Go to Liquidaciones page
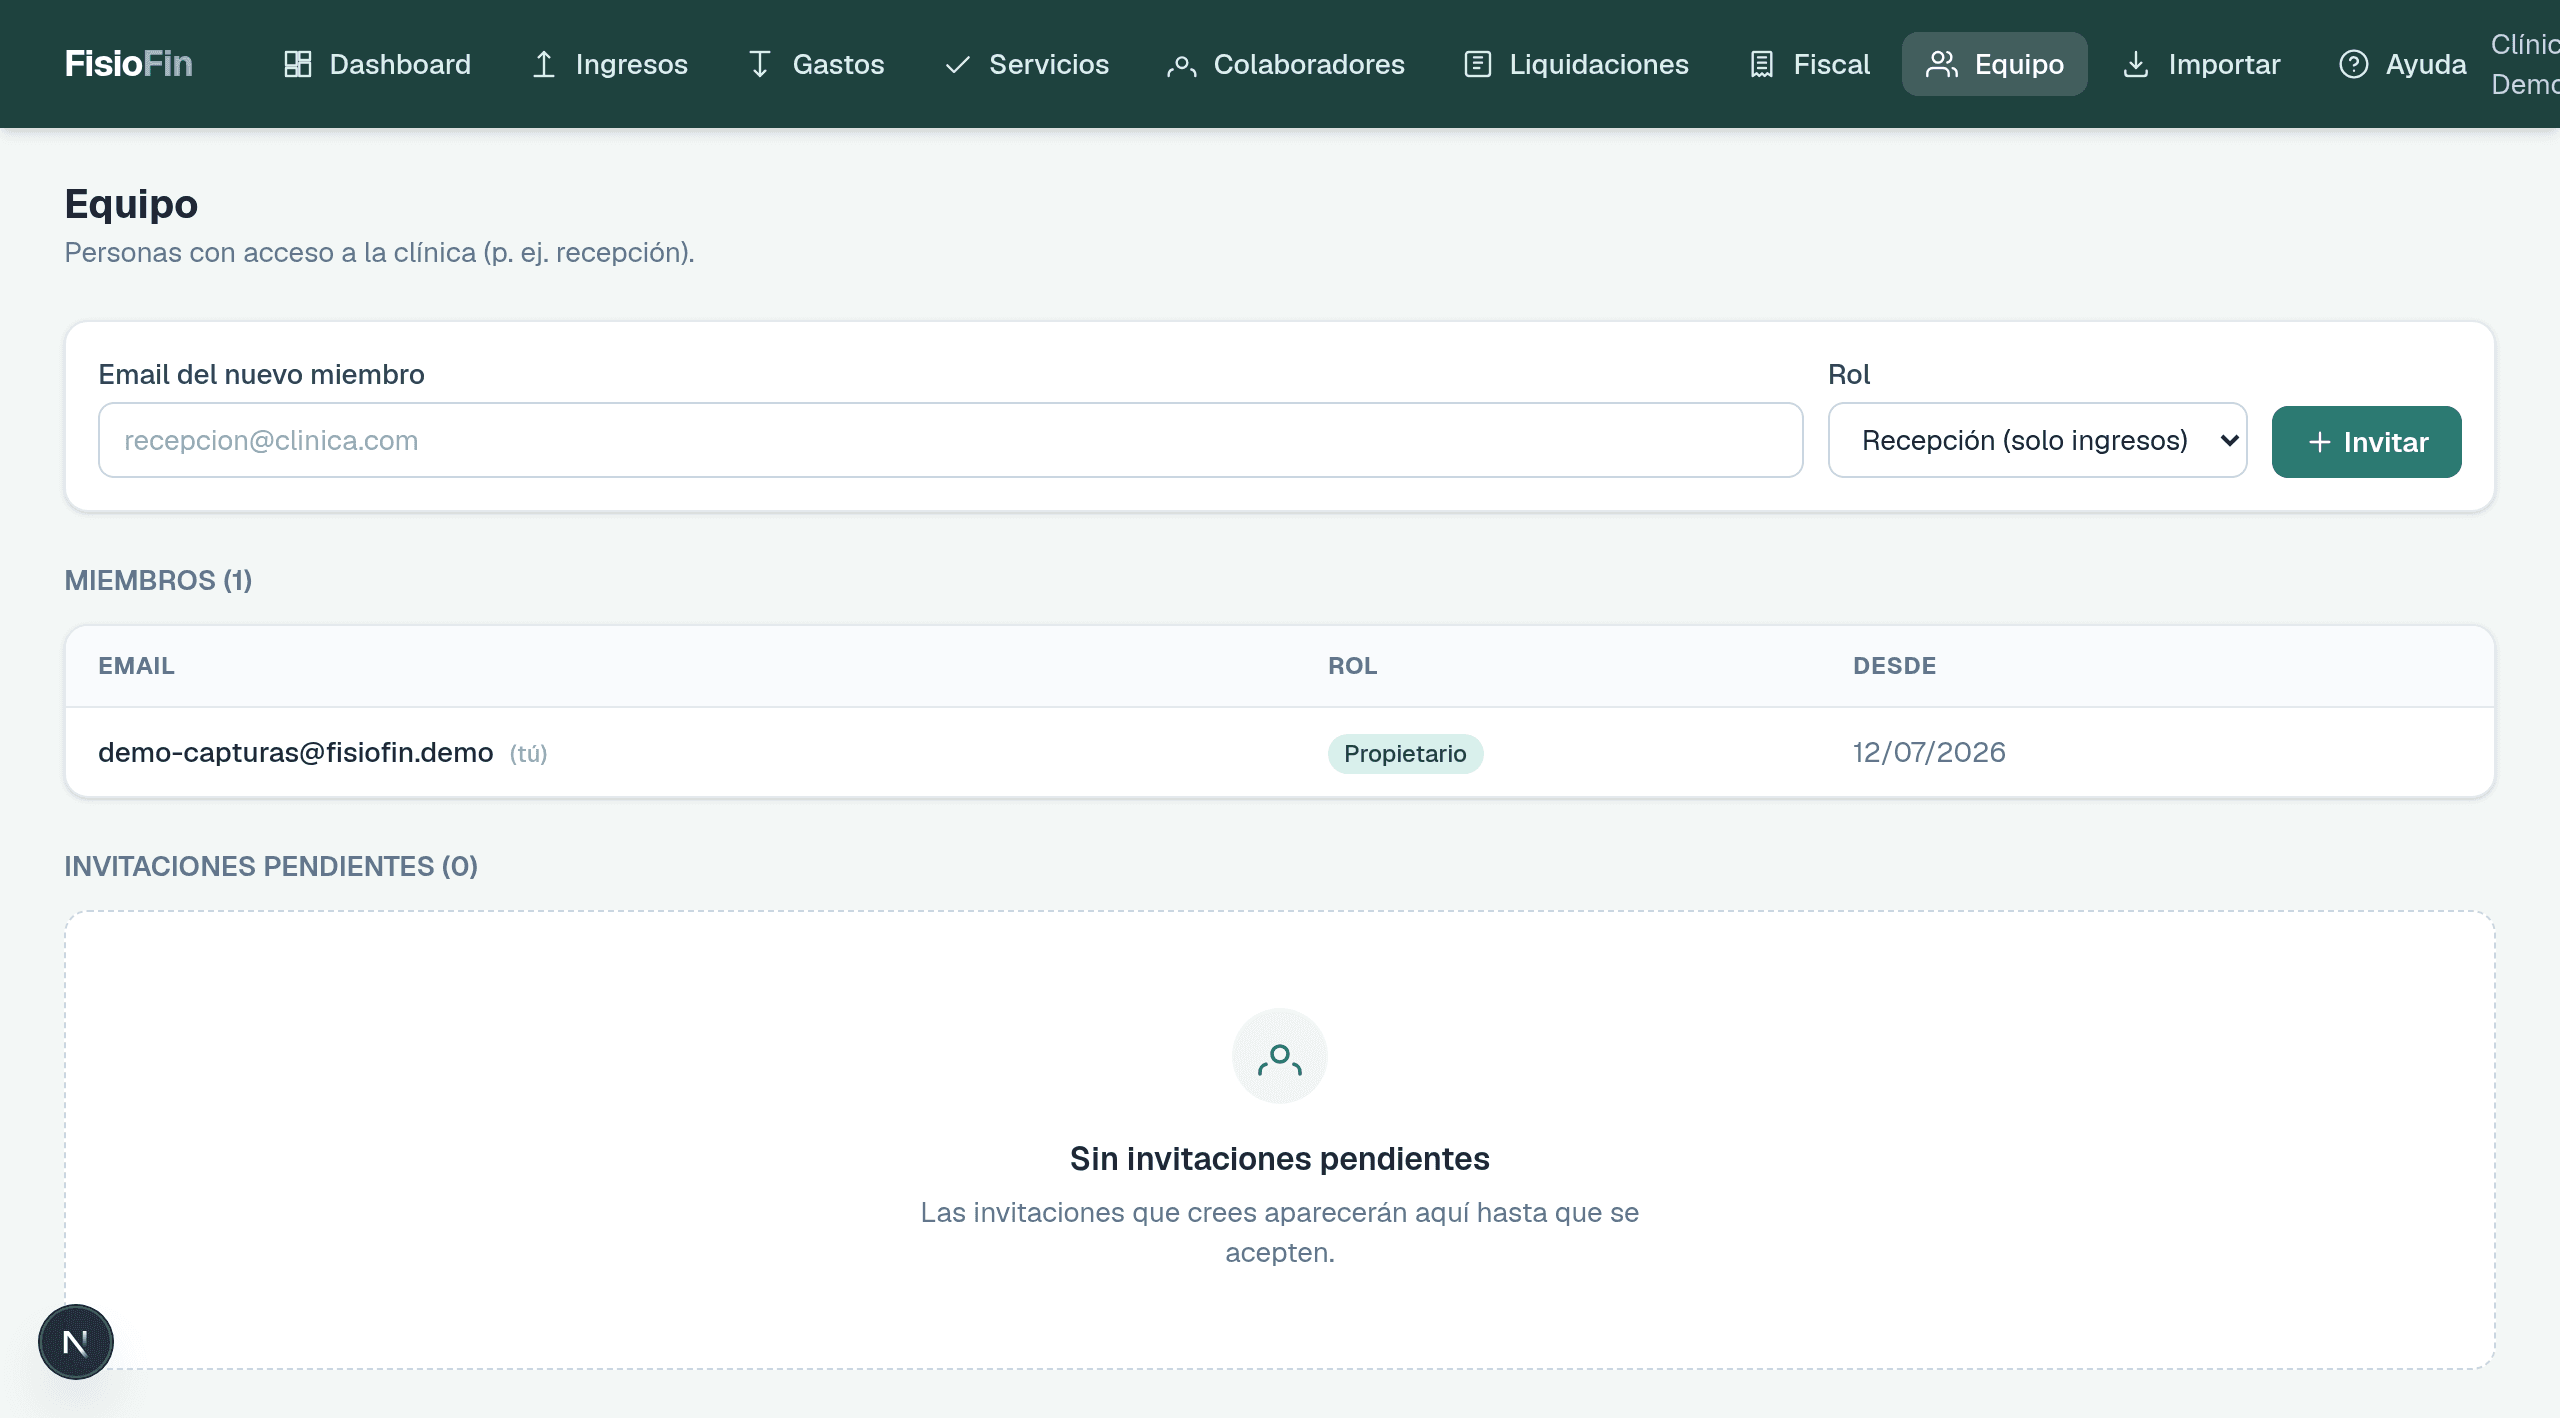Viewport: 2560px width, 1418px height. [1577, 64]
